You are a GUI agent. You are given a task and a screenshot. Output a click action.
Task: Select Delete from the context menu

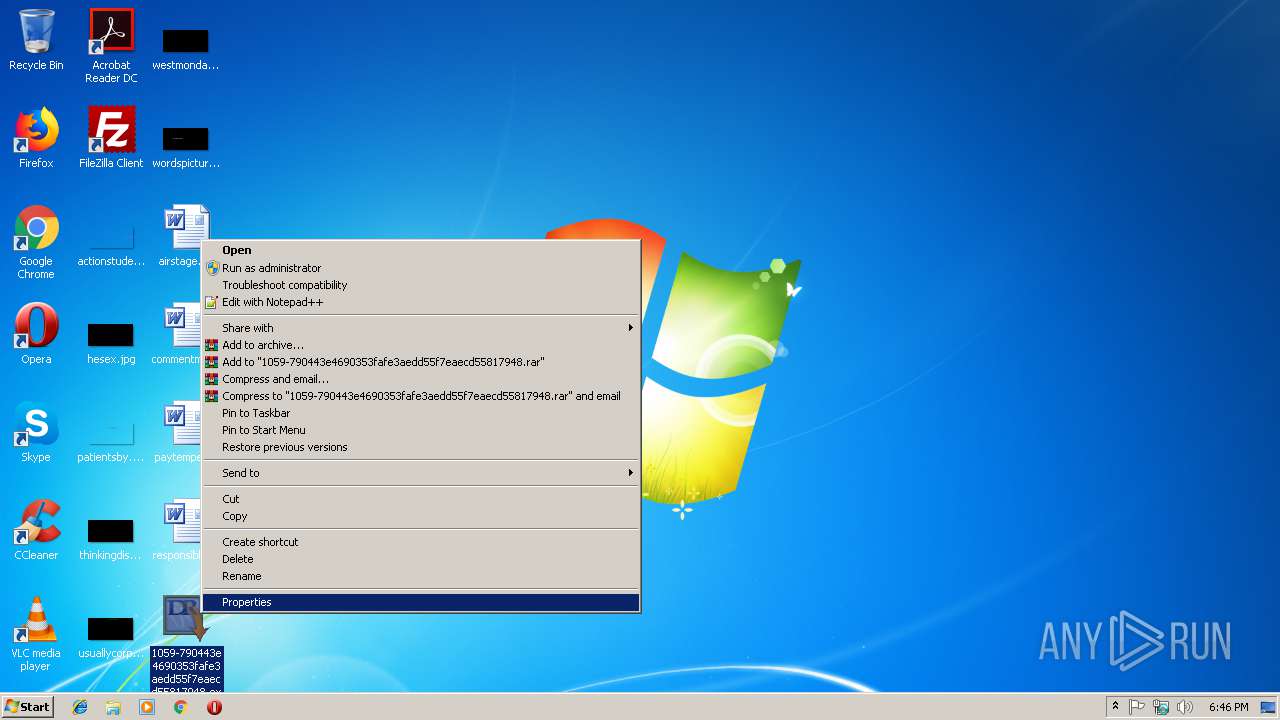[x=421, y=559]
